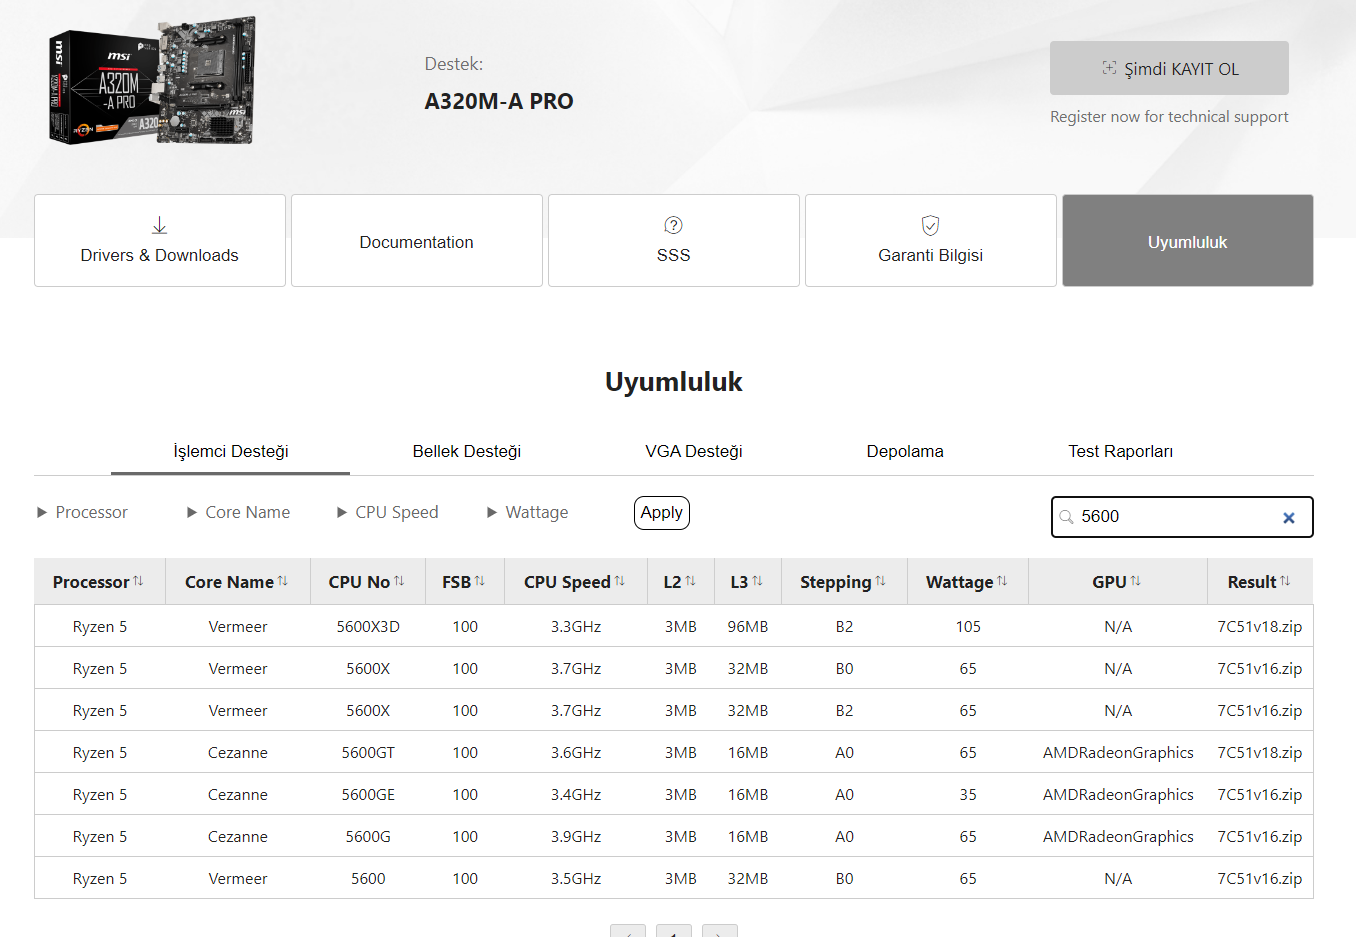Click the 5600GT CPU No cell

(368, 753)
